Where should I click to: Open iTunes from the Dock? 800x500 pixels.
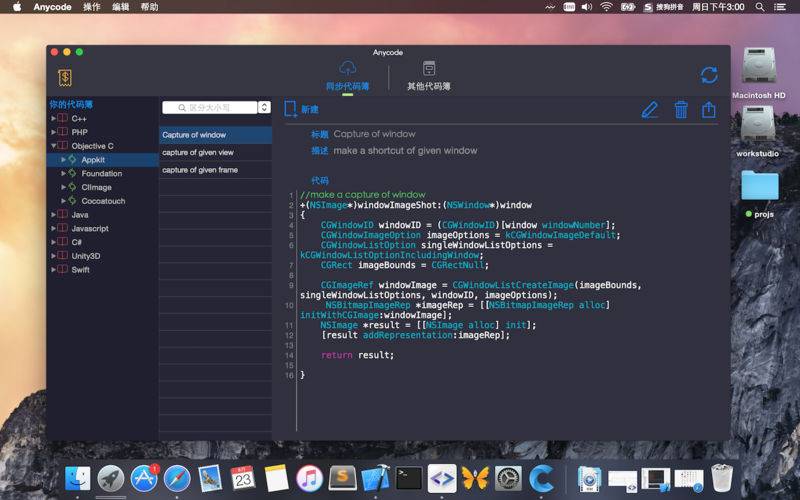coord(309,479)
